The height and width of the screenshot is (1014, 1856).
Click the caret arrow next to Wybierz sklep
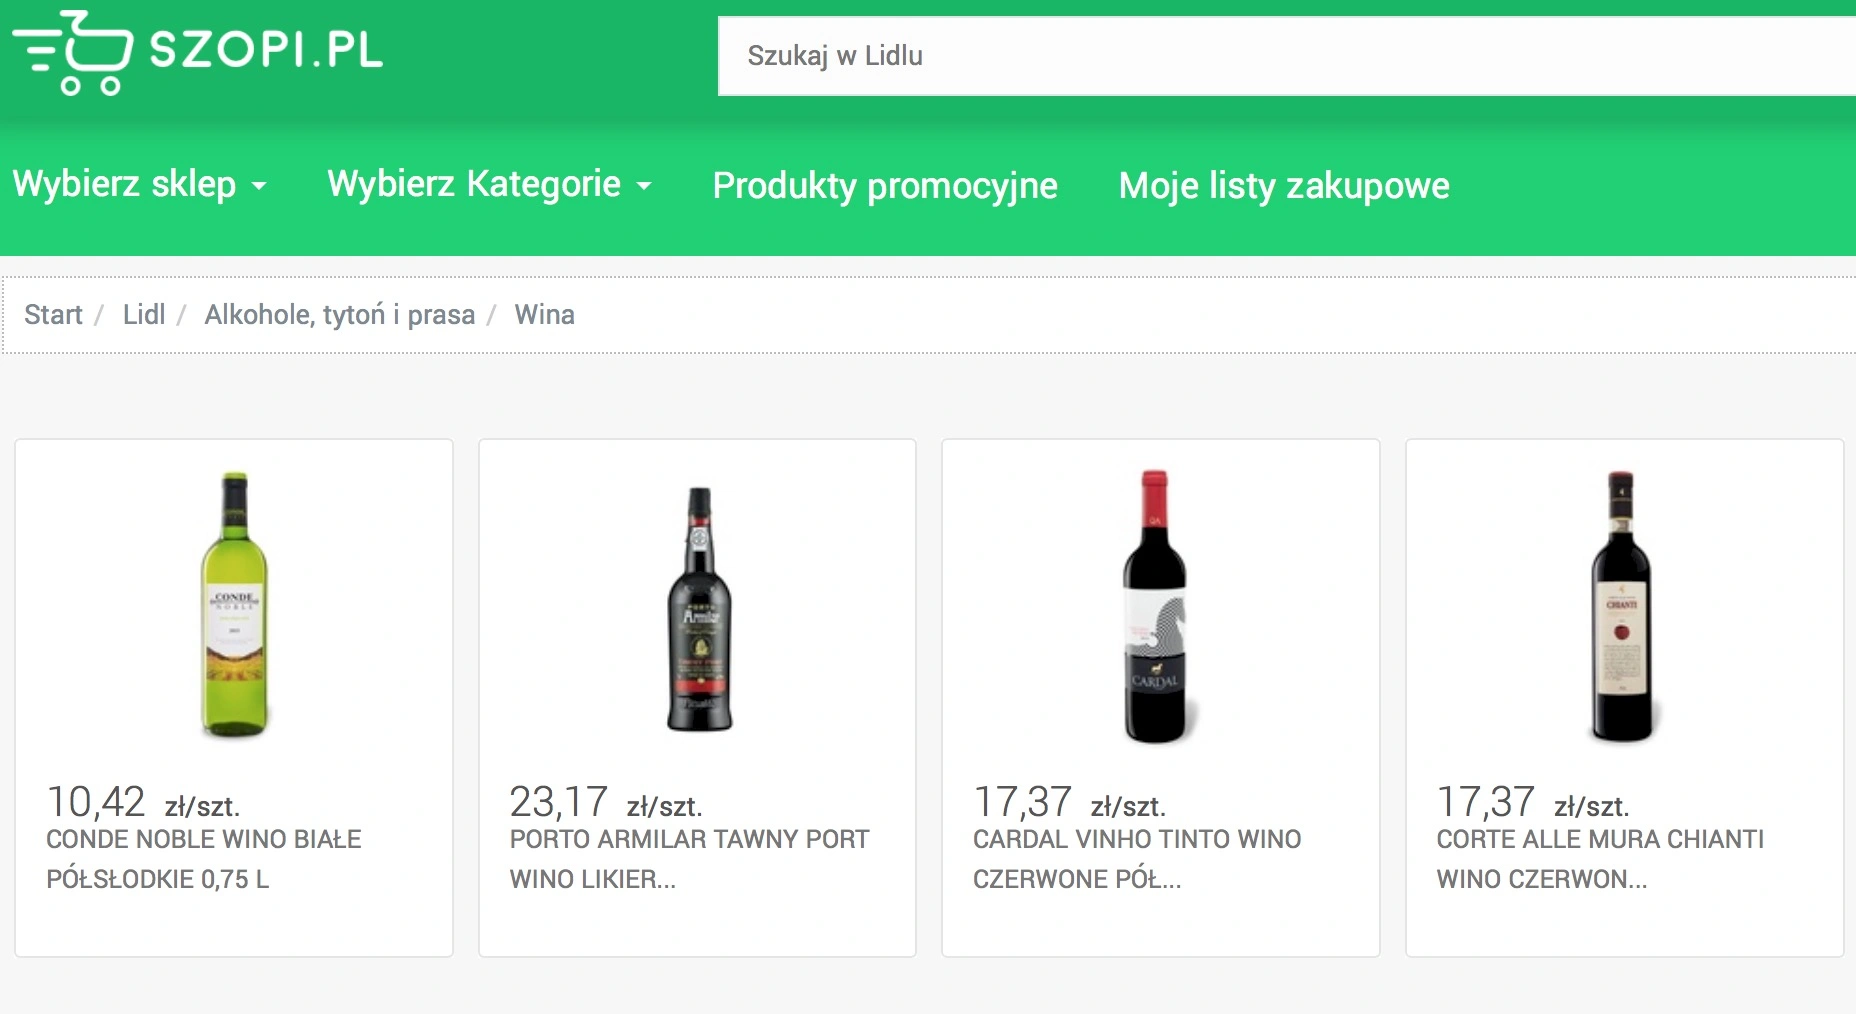pos(259,186)
